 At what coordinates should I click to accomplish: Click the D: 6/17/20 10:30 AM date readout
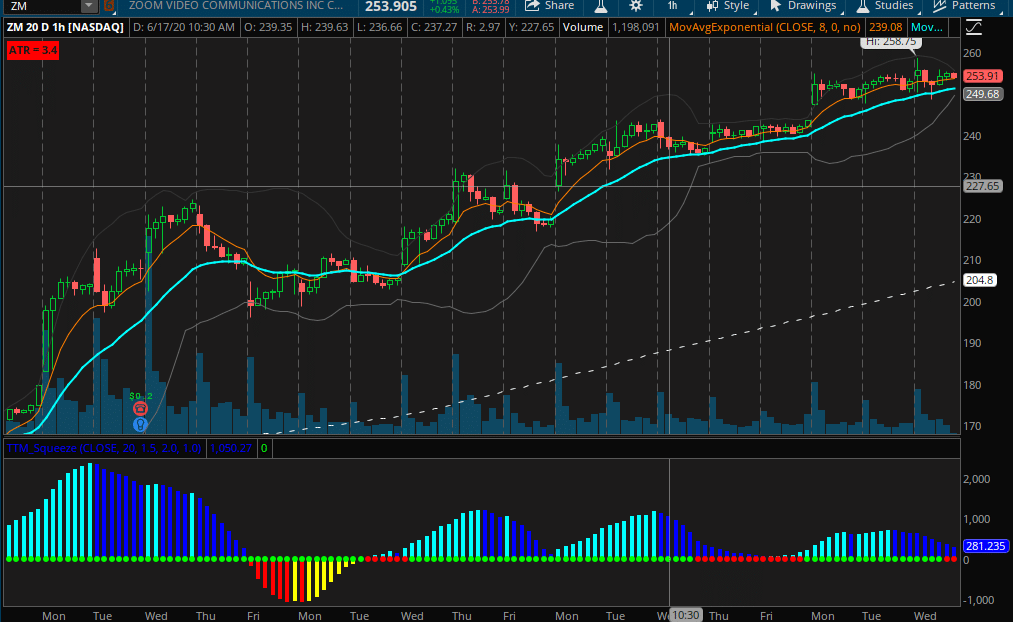pyautogui.click(x=183, y=27)
